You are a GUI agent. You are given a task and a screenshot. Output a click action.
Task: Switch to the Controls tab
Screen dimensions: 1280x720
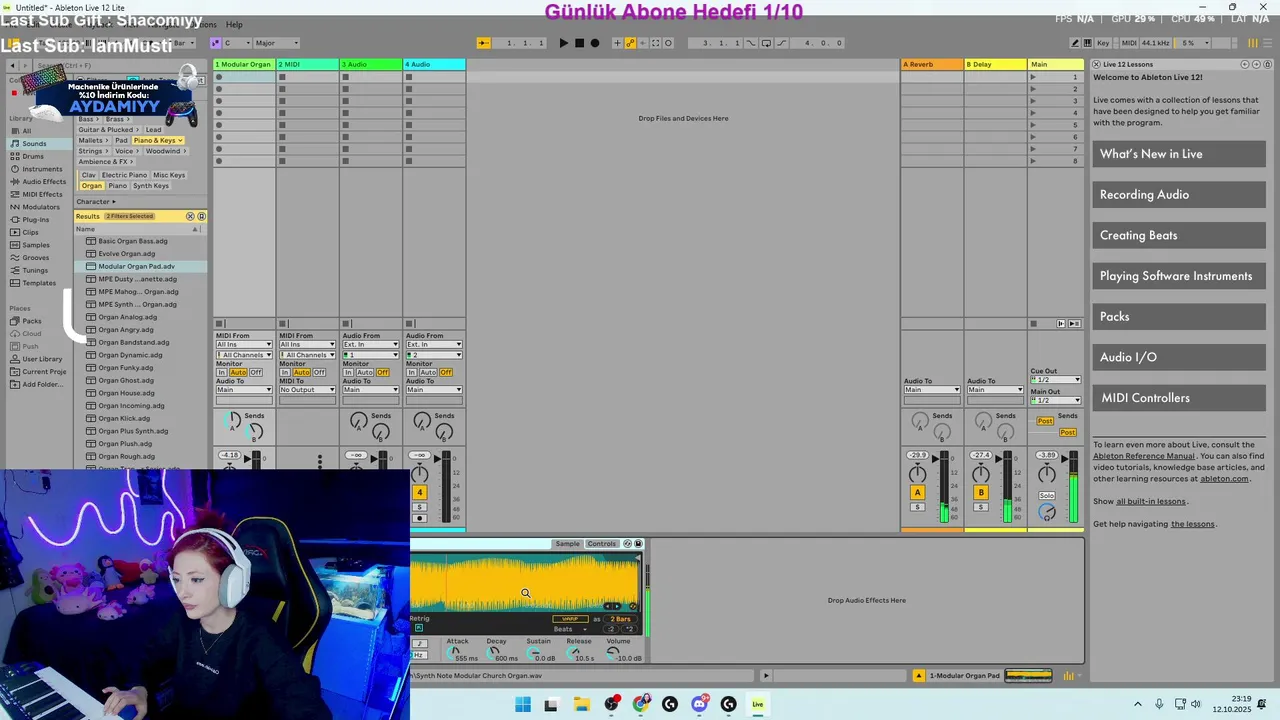tap(602, 544)
